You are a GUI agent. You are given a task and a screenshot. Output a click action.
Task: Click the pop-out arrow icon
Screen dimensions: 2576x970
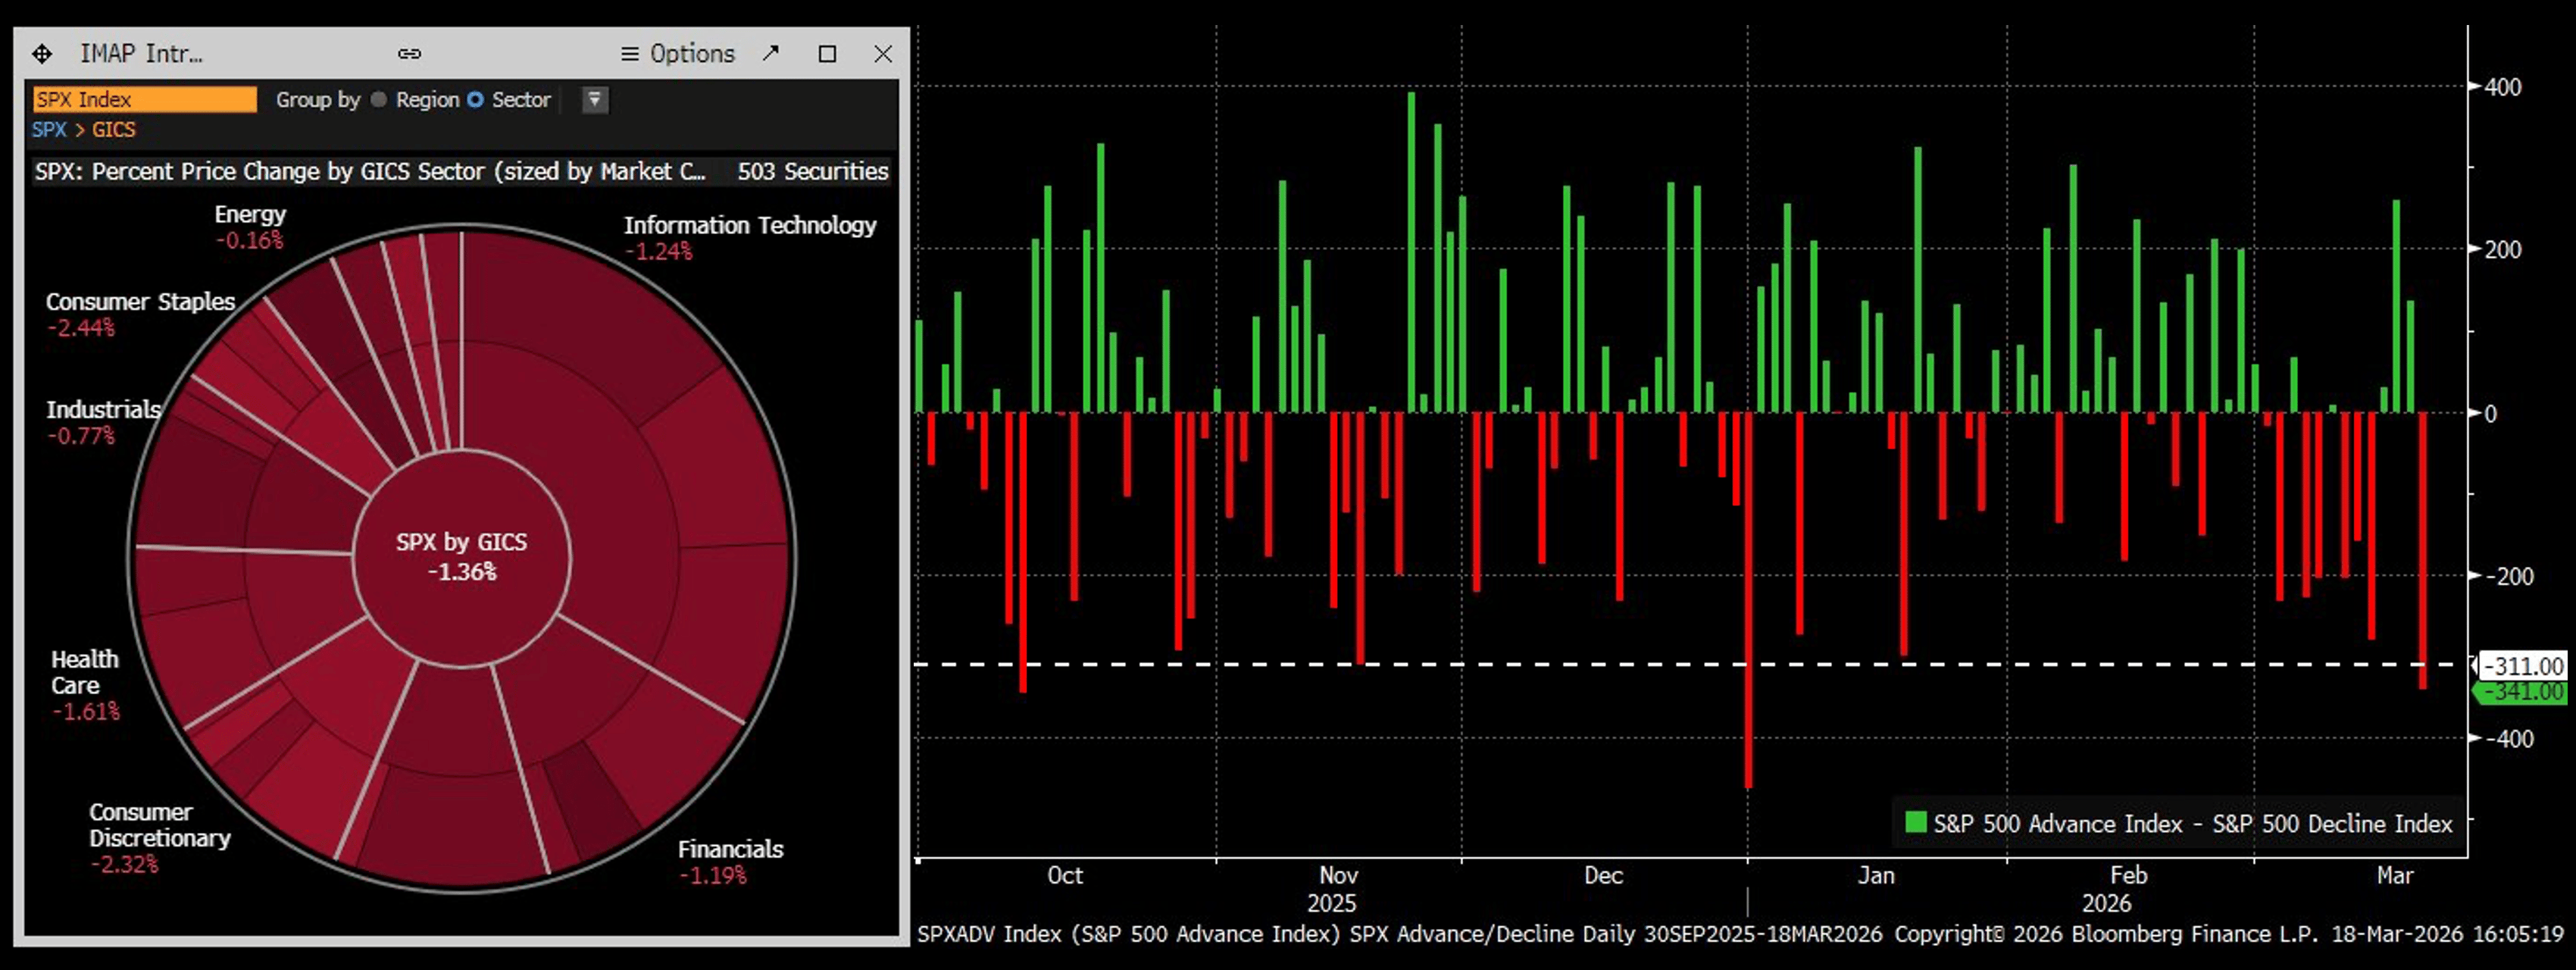click(770, 53)
